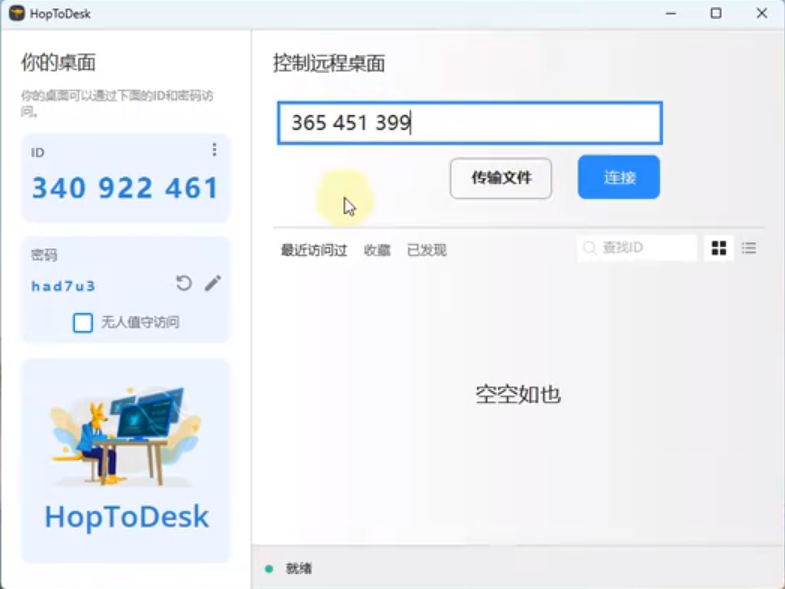
Task: Select your ID 340 922 461
Action: [125, 188]
